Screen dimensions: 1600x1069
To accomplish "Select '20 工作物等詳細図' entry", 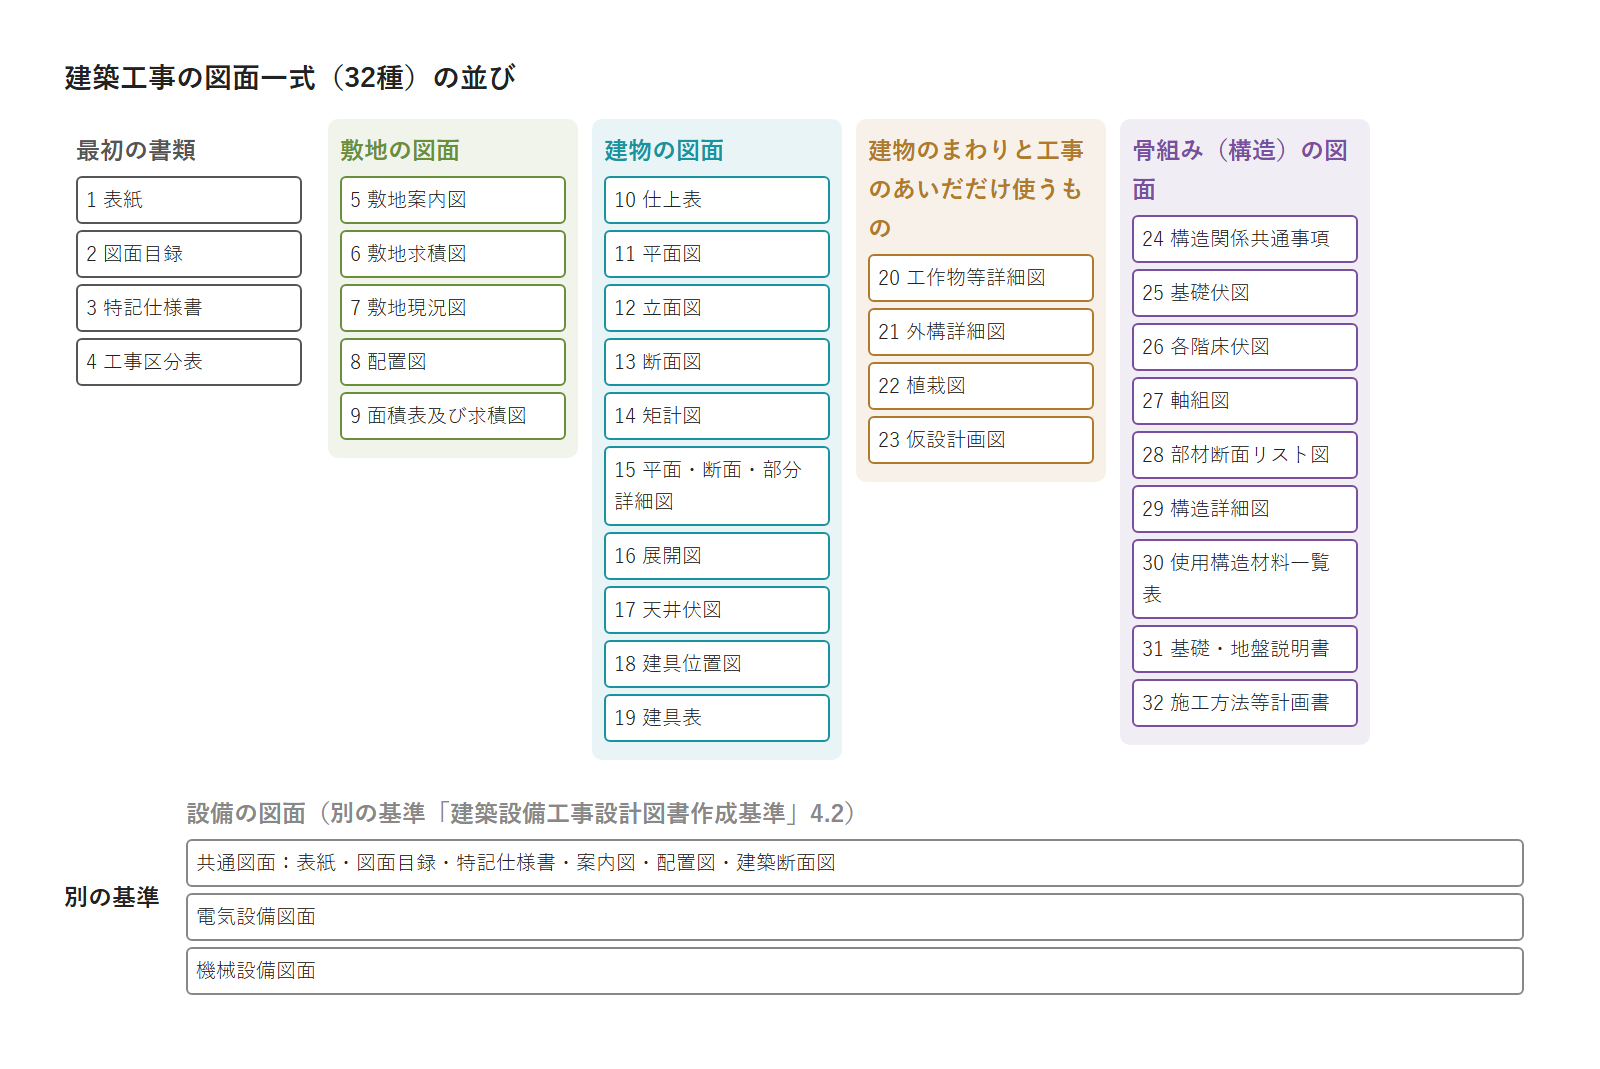I will pos(981,278).
